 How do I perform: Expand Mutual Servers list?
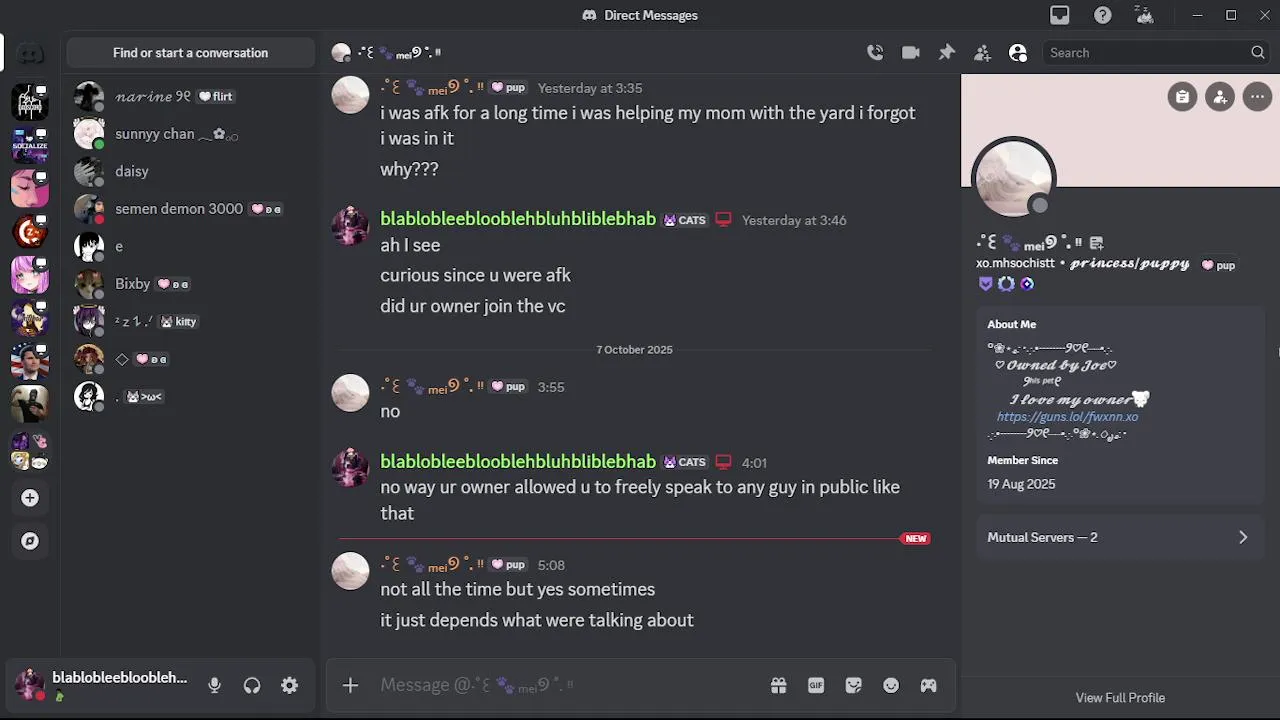(1118, 537)
